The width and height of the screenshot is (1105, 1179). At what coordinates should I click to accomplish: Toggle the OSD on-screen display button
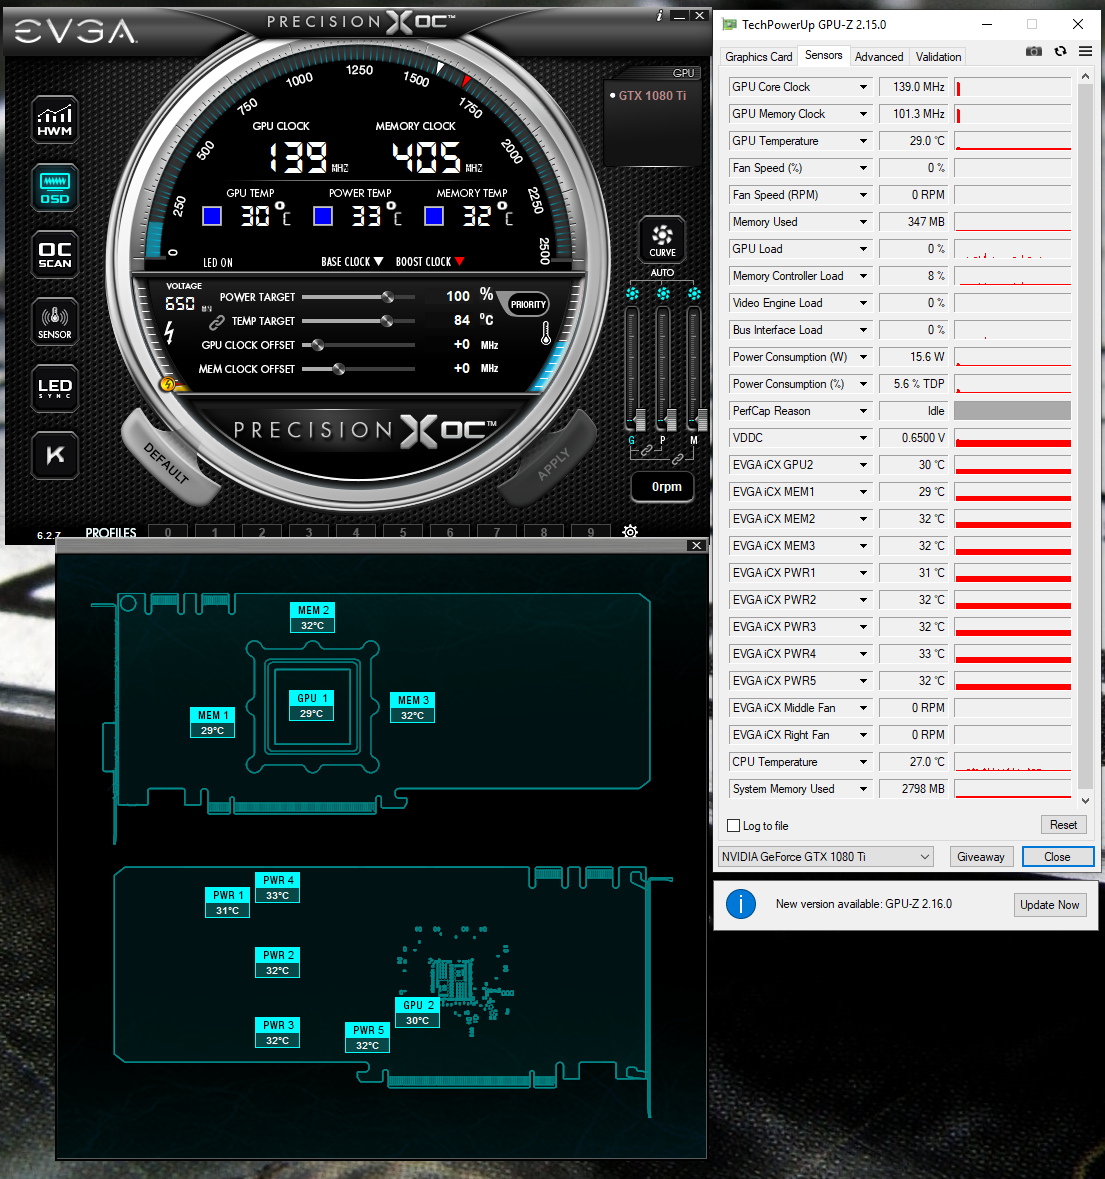[x=55, y=187]
